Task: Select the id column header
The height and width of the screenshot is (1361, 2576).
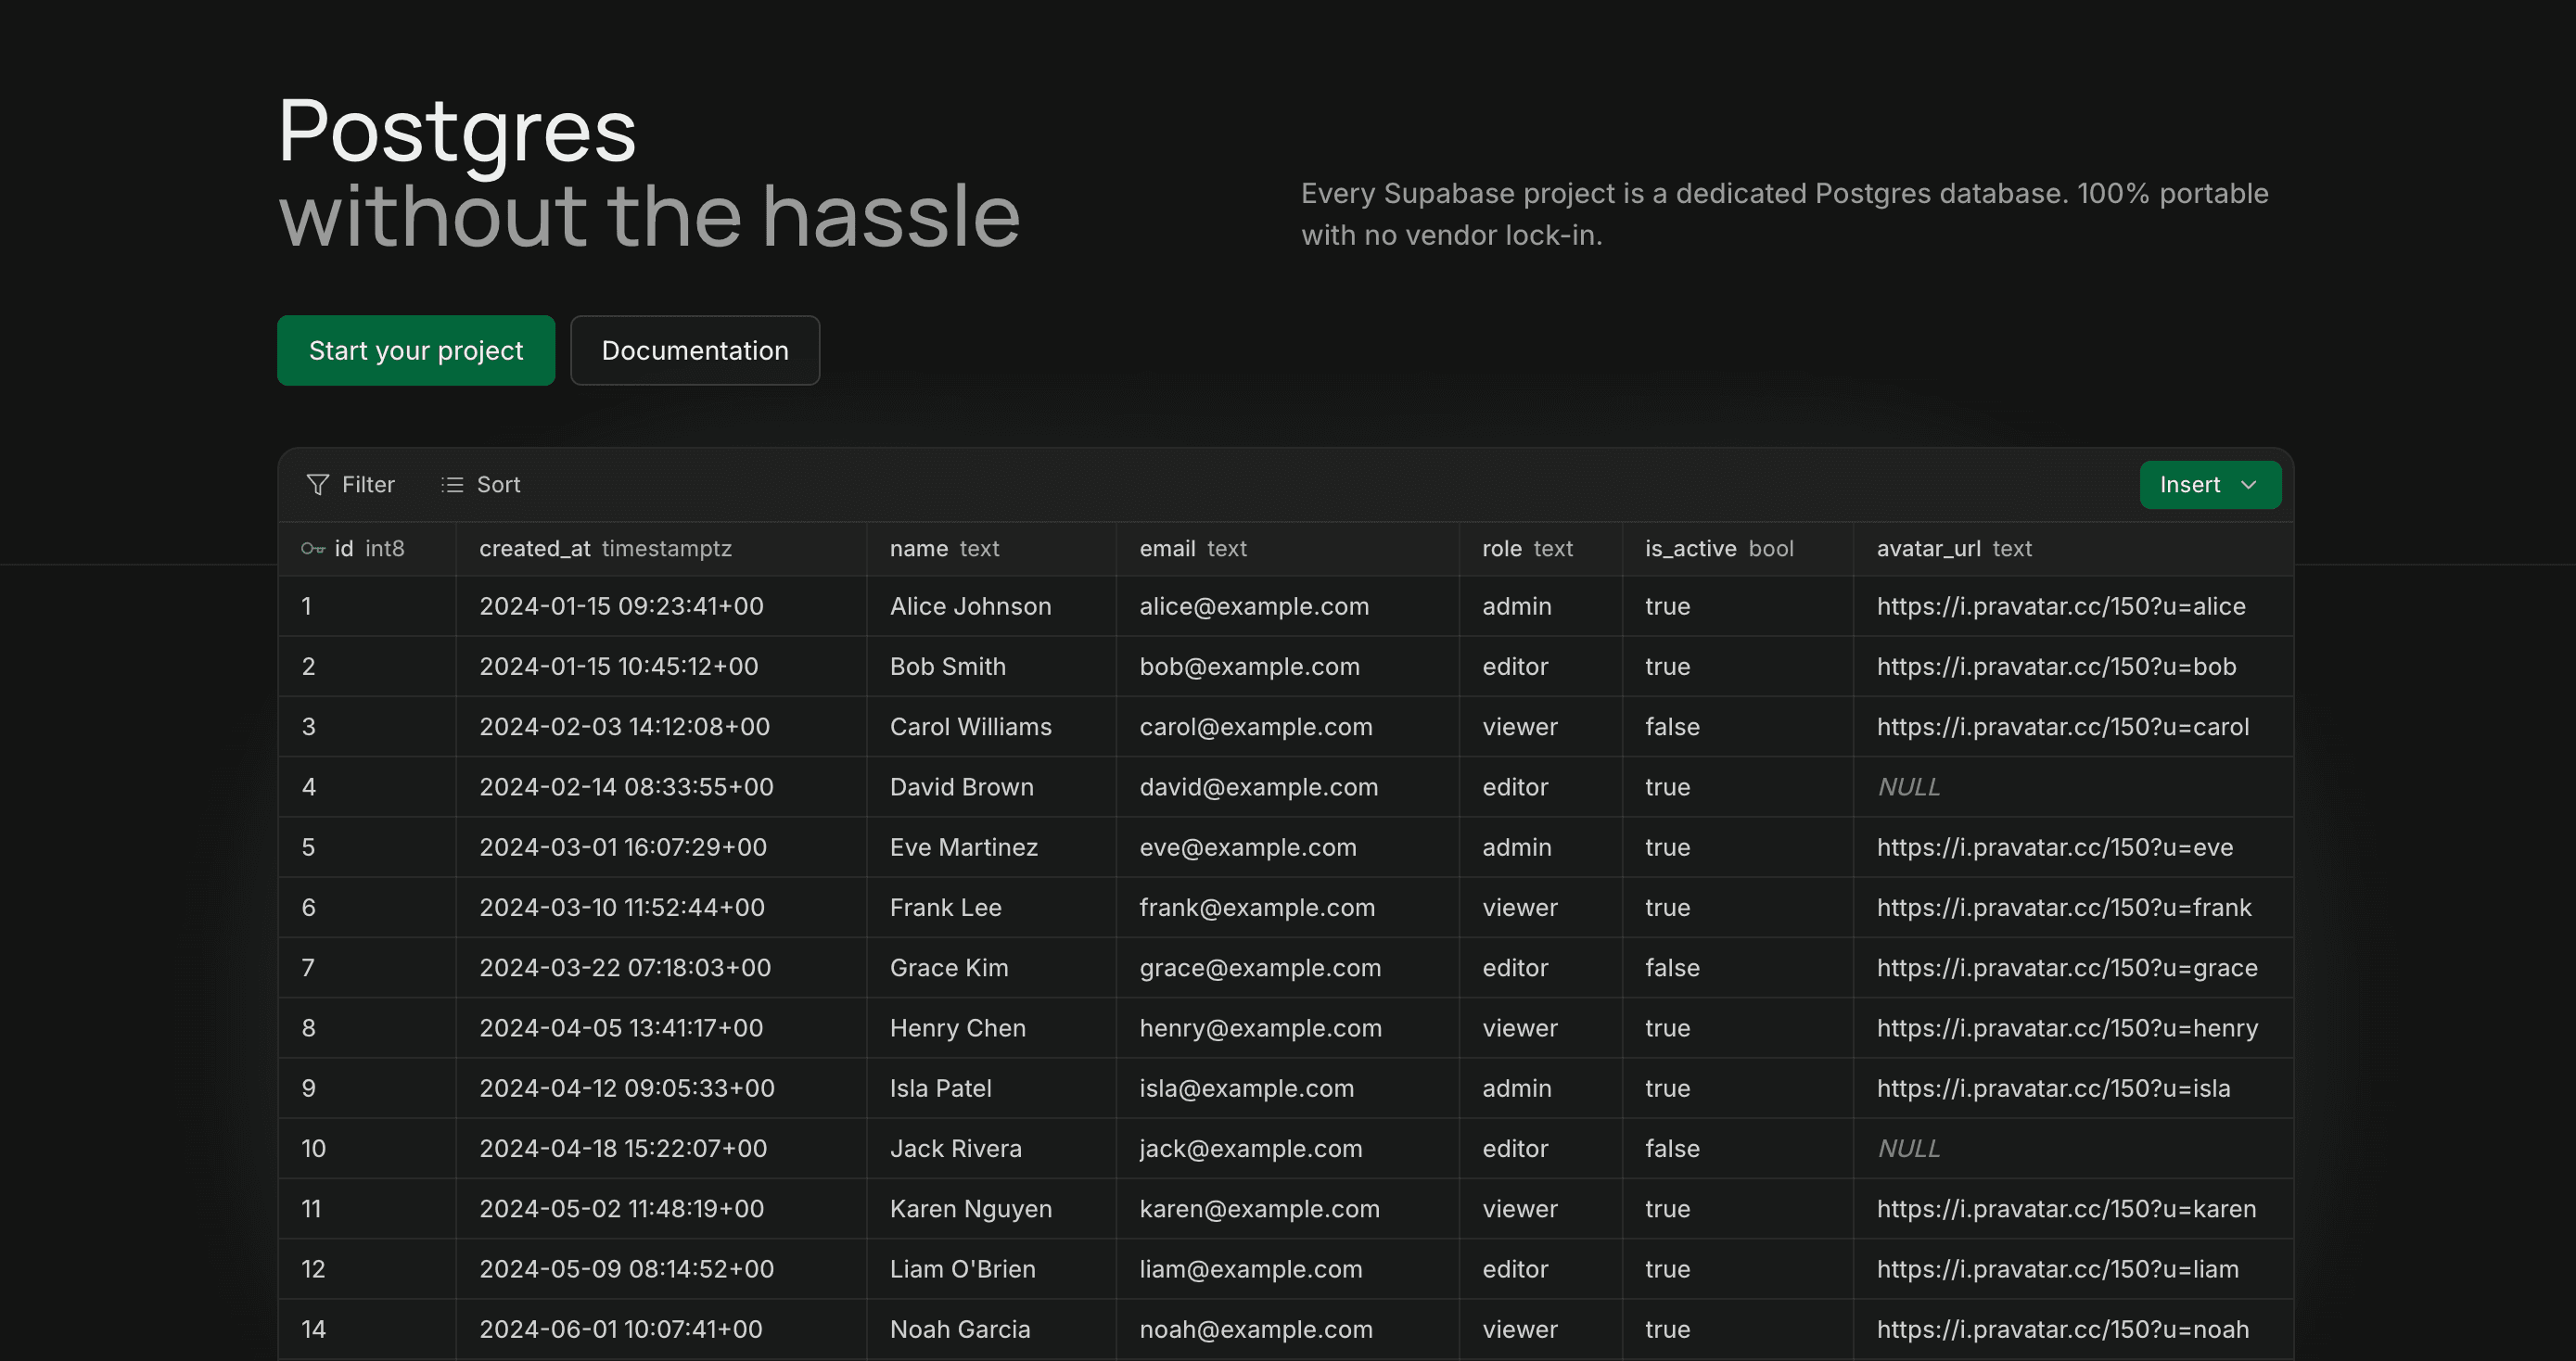Action: tap(367, 549)
